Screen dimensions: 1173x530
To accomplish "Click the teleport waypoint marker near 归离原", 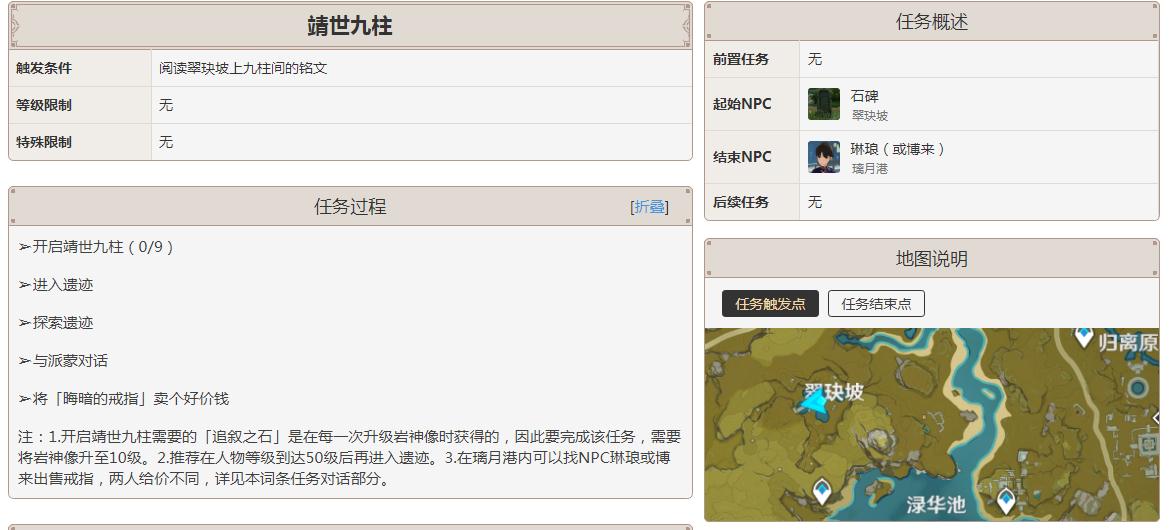I will (1083, 337).
